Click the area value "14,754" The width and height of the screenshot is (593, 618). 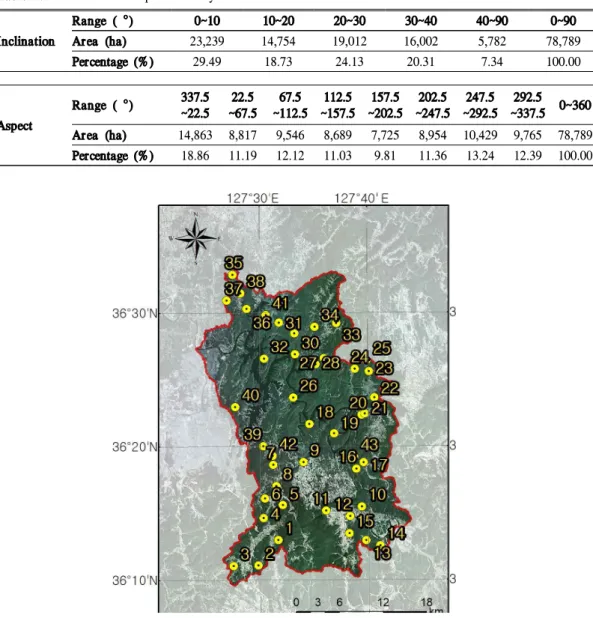click(x=279, y=41)
